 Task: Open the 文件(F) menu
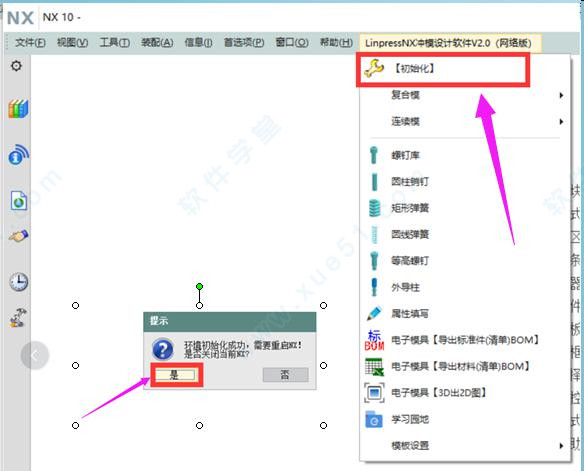click(x=30, y=43)
